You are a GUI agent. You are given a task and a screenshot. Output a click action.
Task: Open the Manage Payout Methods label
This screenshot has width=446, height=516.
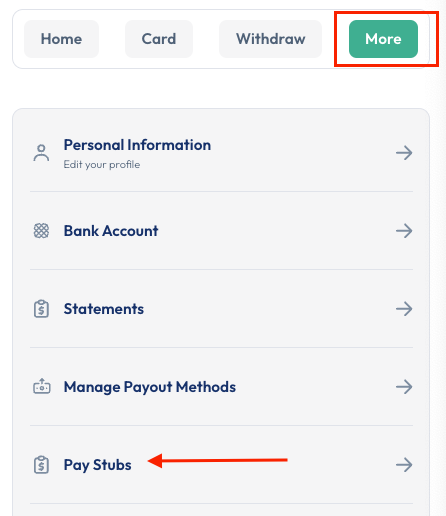tap(150, 387)
